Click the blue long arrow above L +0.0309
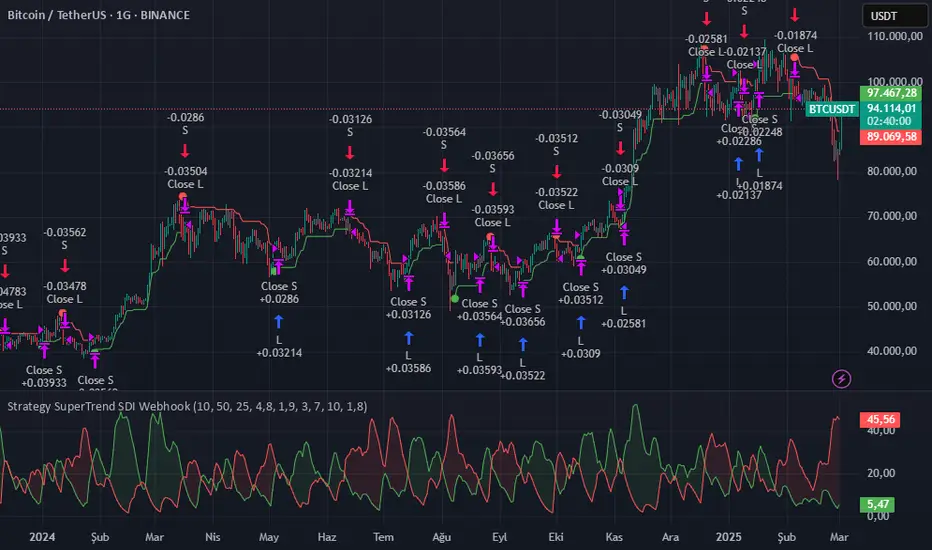 [581, 322]
